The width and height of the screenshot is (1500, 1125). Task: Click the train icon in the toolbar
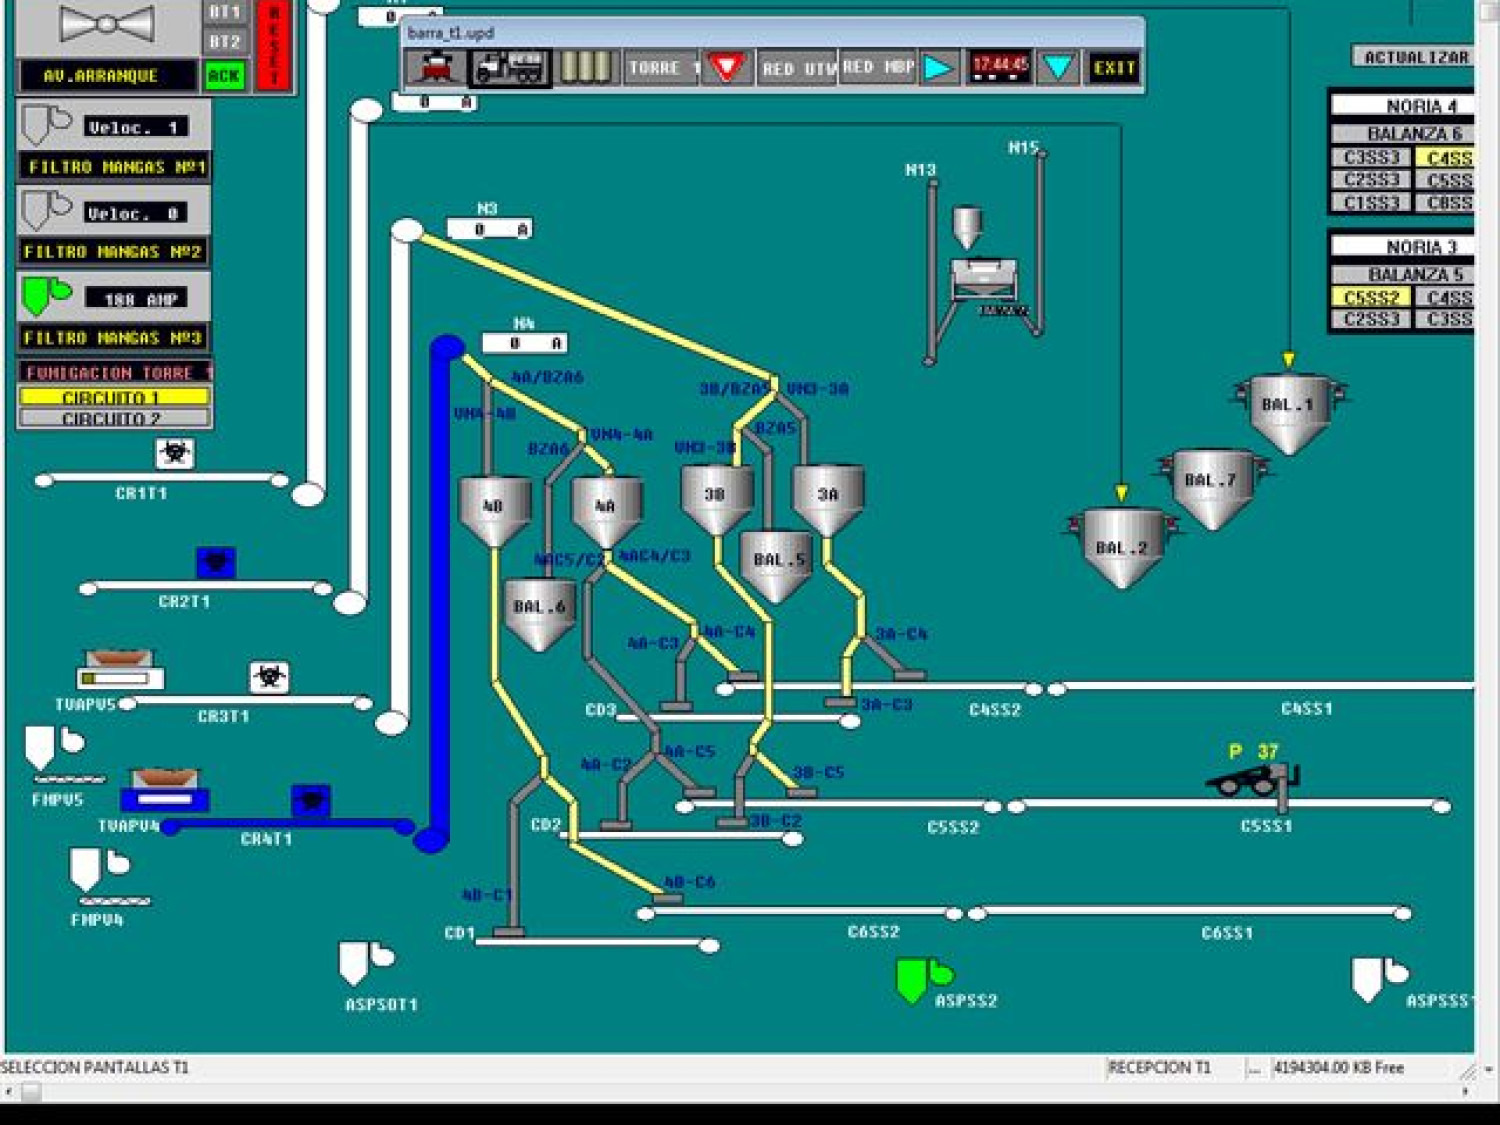click(435, 68)
